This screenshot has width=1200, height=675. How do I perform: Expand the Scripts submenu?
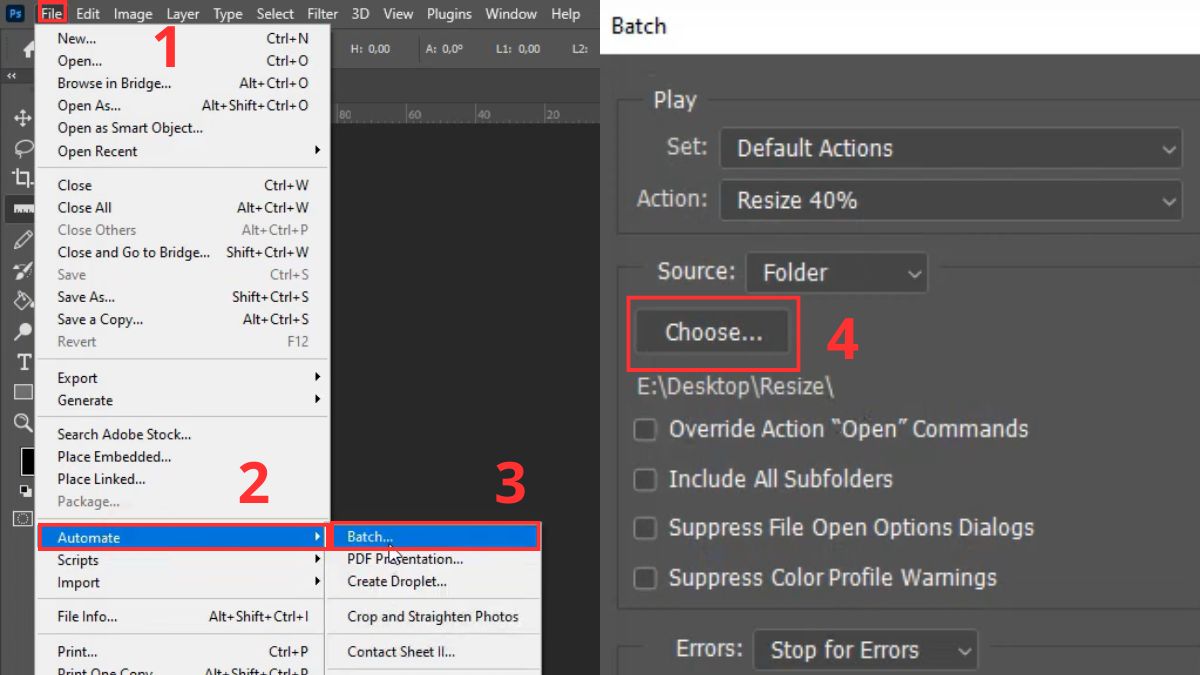(x=182, y=560)
